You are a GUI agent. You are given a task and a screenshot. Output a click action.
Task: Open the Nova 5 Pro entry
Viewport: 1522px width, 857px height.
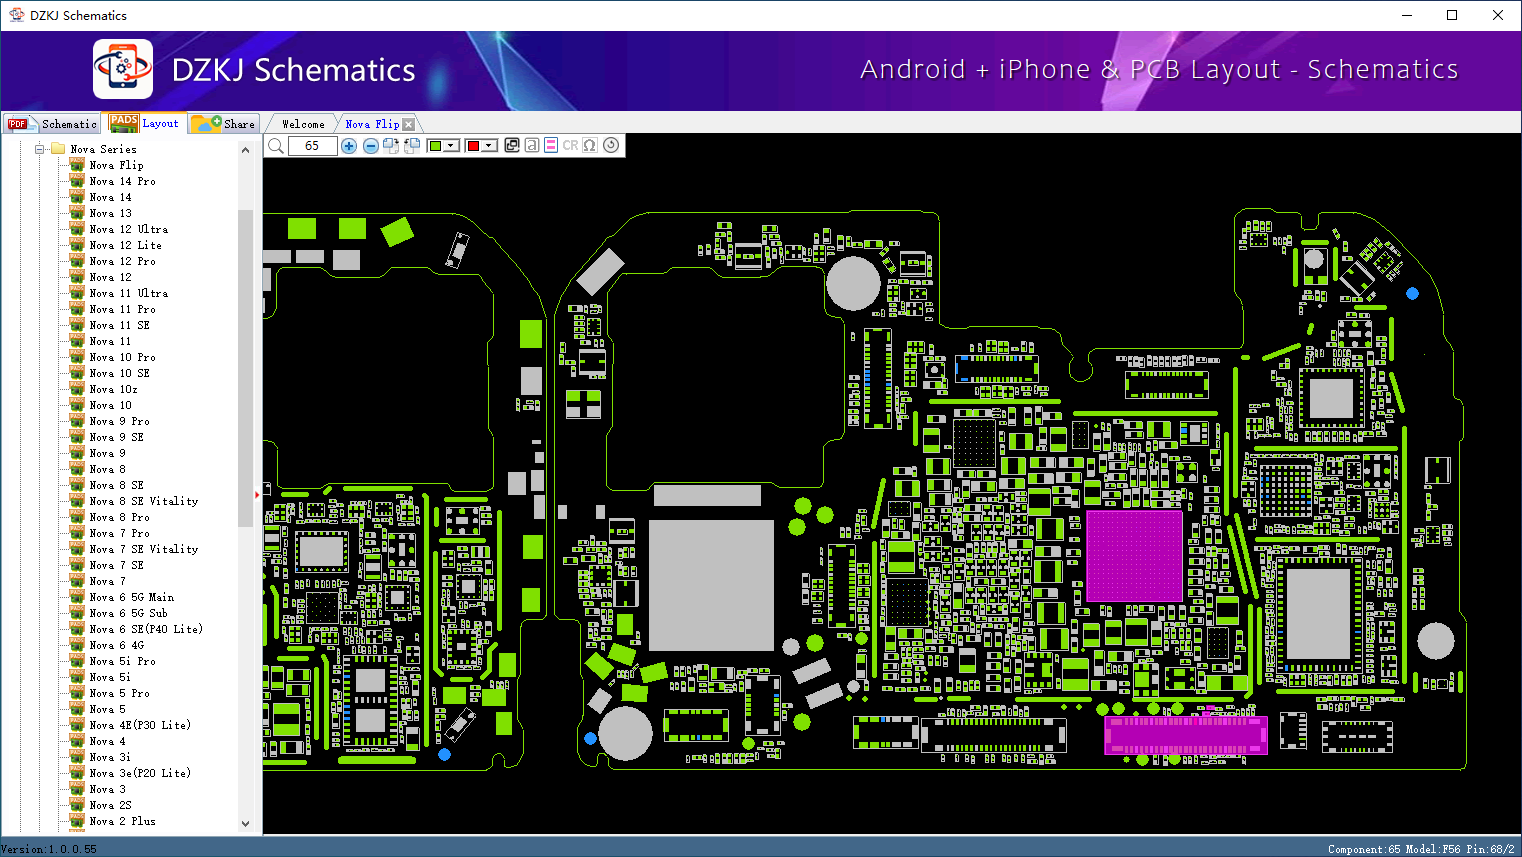119,693
